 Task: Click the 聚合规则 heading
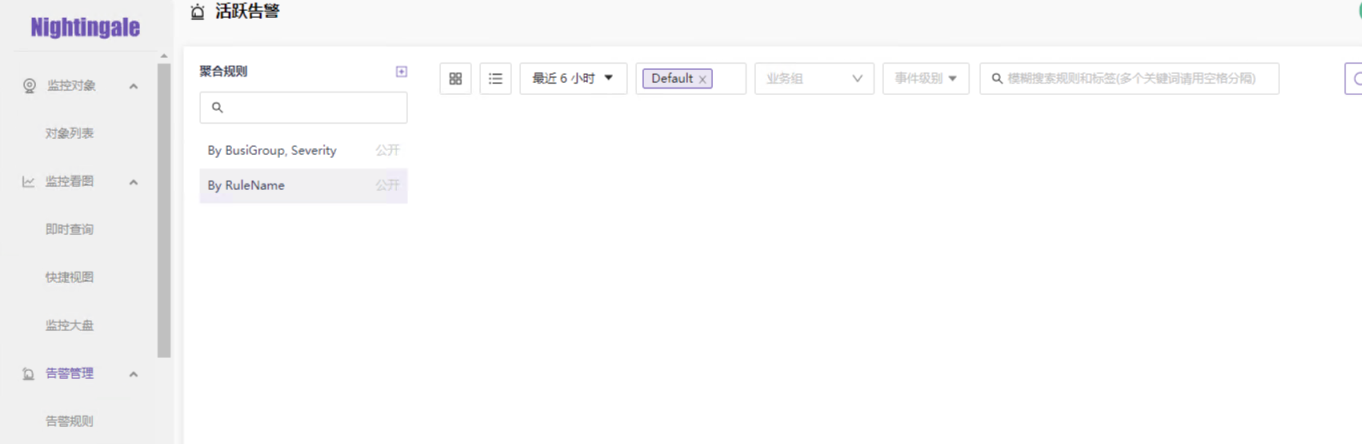pyautogui.click(x=223, y=71)
